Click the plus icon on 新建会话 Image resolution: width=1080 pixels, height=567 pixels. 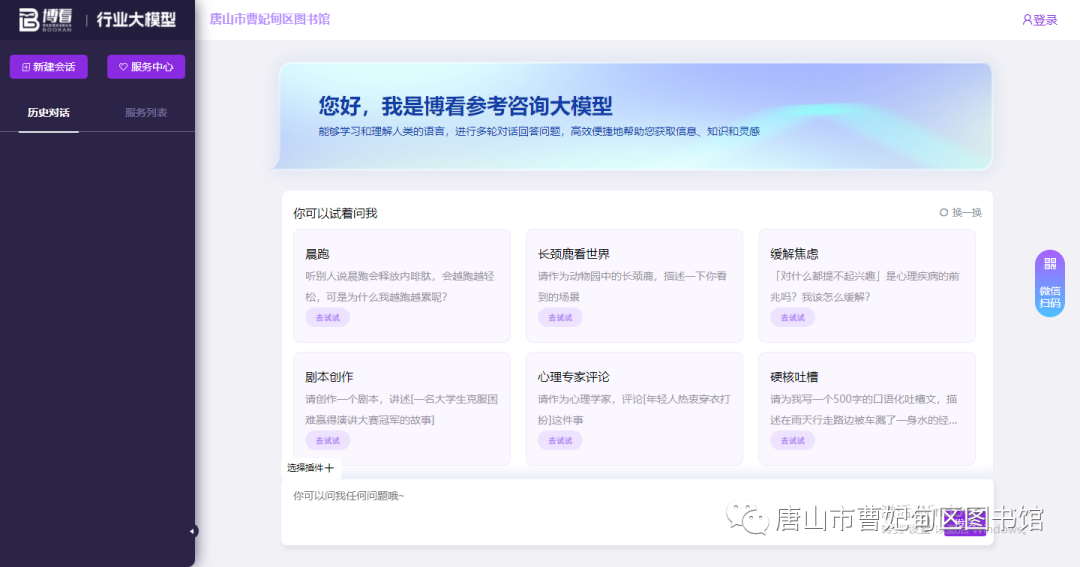tap(26, 67)
